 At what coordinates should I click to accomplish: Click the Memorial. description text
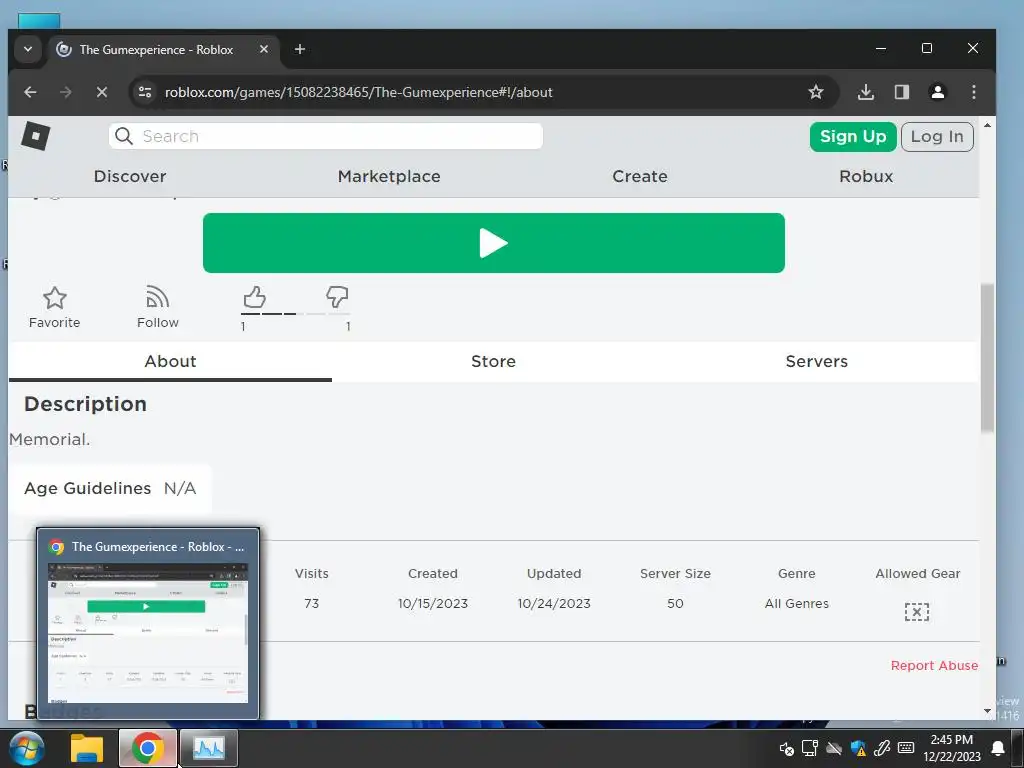pyautogui.click(x=50, y=440)
